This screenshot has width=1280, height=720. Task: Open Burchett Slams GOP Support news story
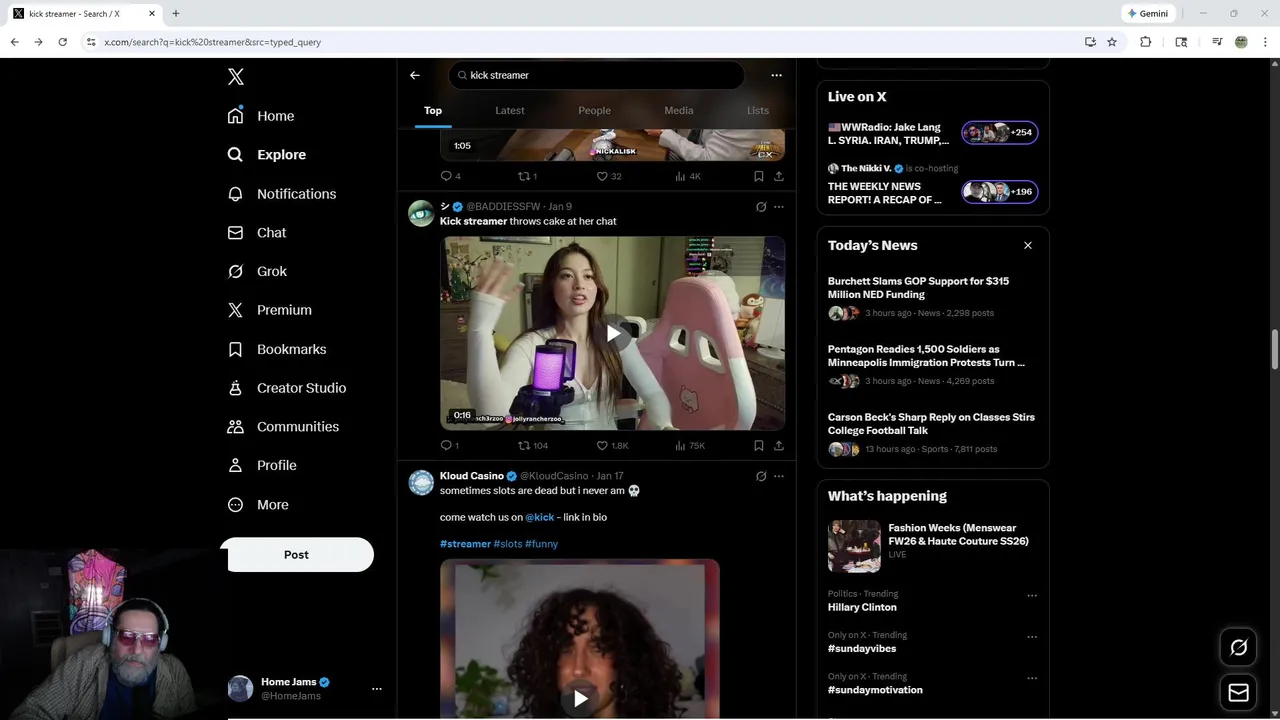pyautogui.click(x=932, y=297)
